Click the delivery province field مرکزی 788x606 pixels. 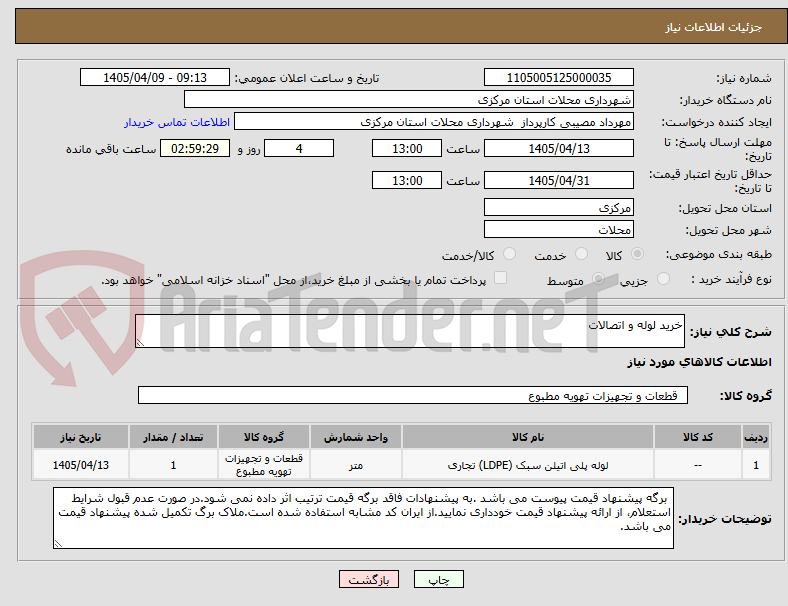tap(559, 207)
